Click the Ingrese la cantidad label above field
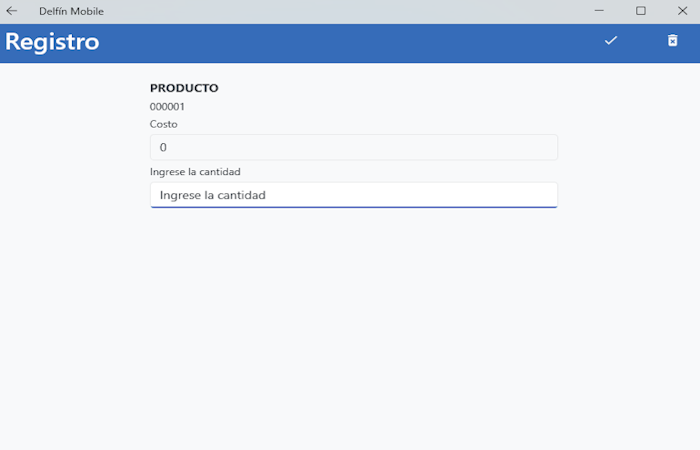Screen dimensions: 700x450 click(x=195, y=172)
